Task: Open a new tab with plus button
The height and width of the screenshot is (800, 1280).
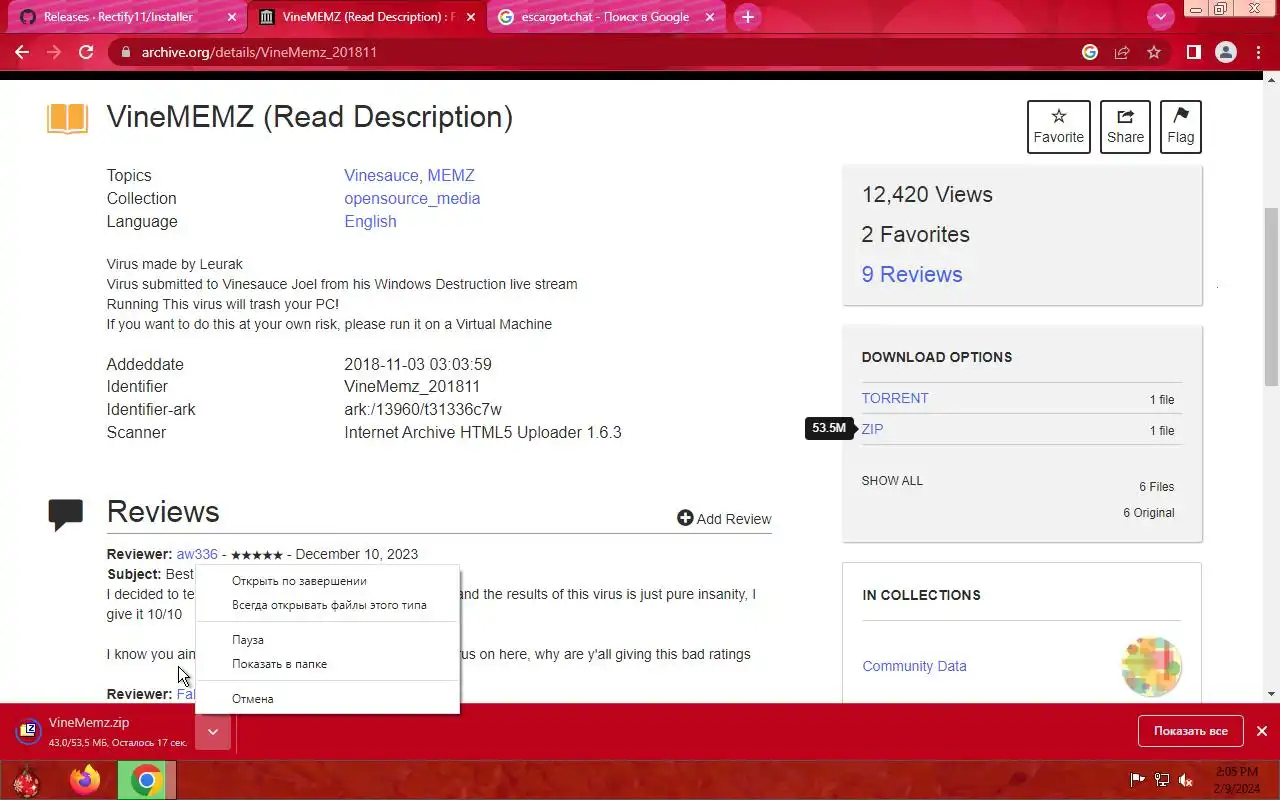Action: click(747, 17)
